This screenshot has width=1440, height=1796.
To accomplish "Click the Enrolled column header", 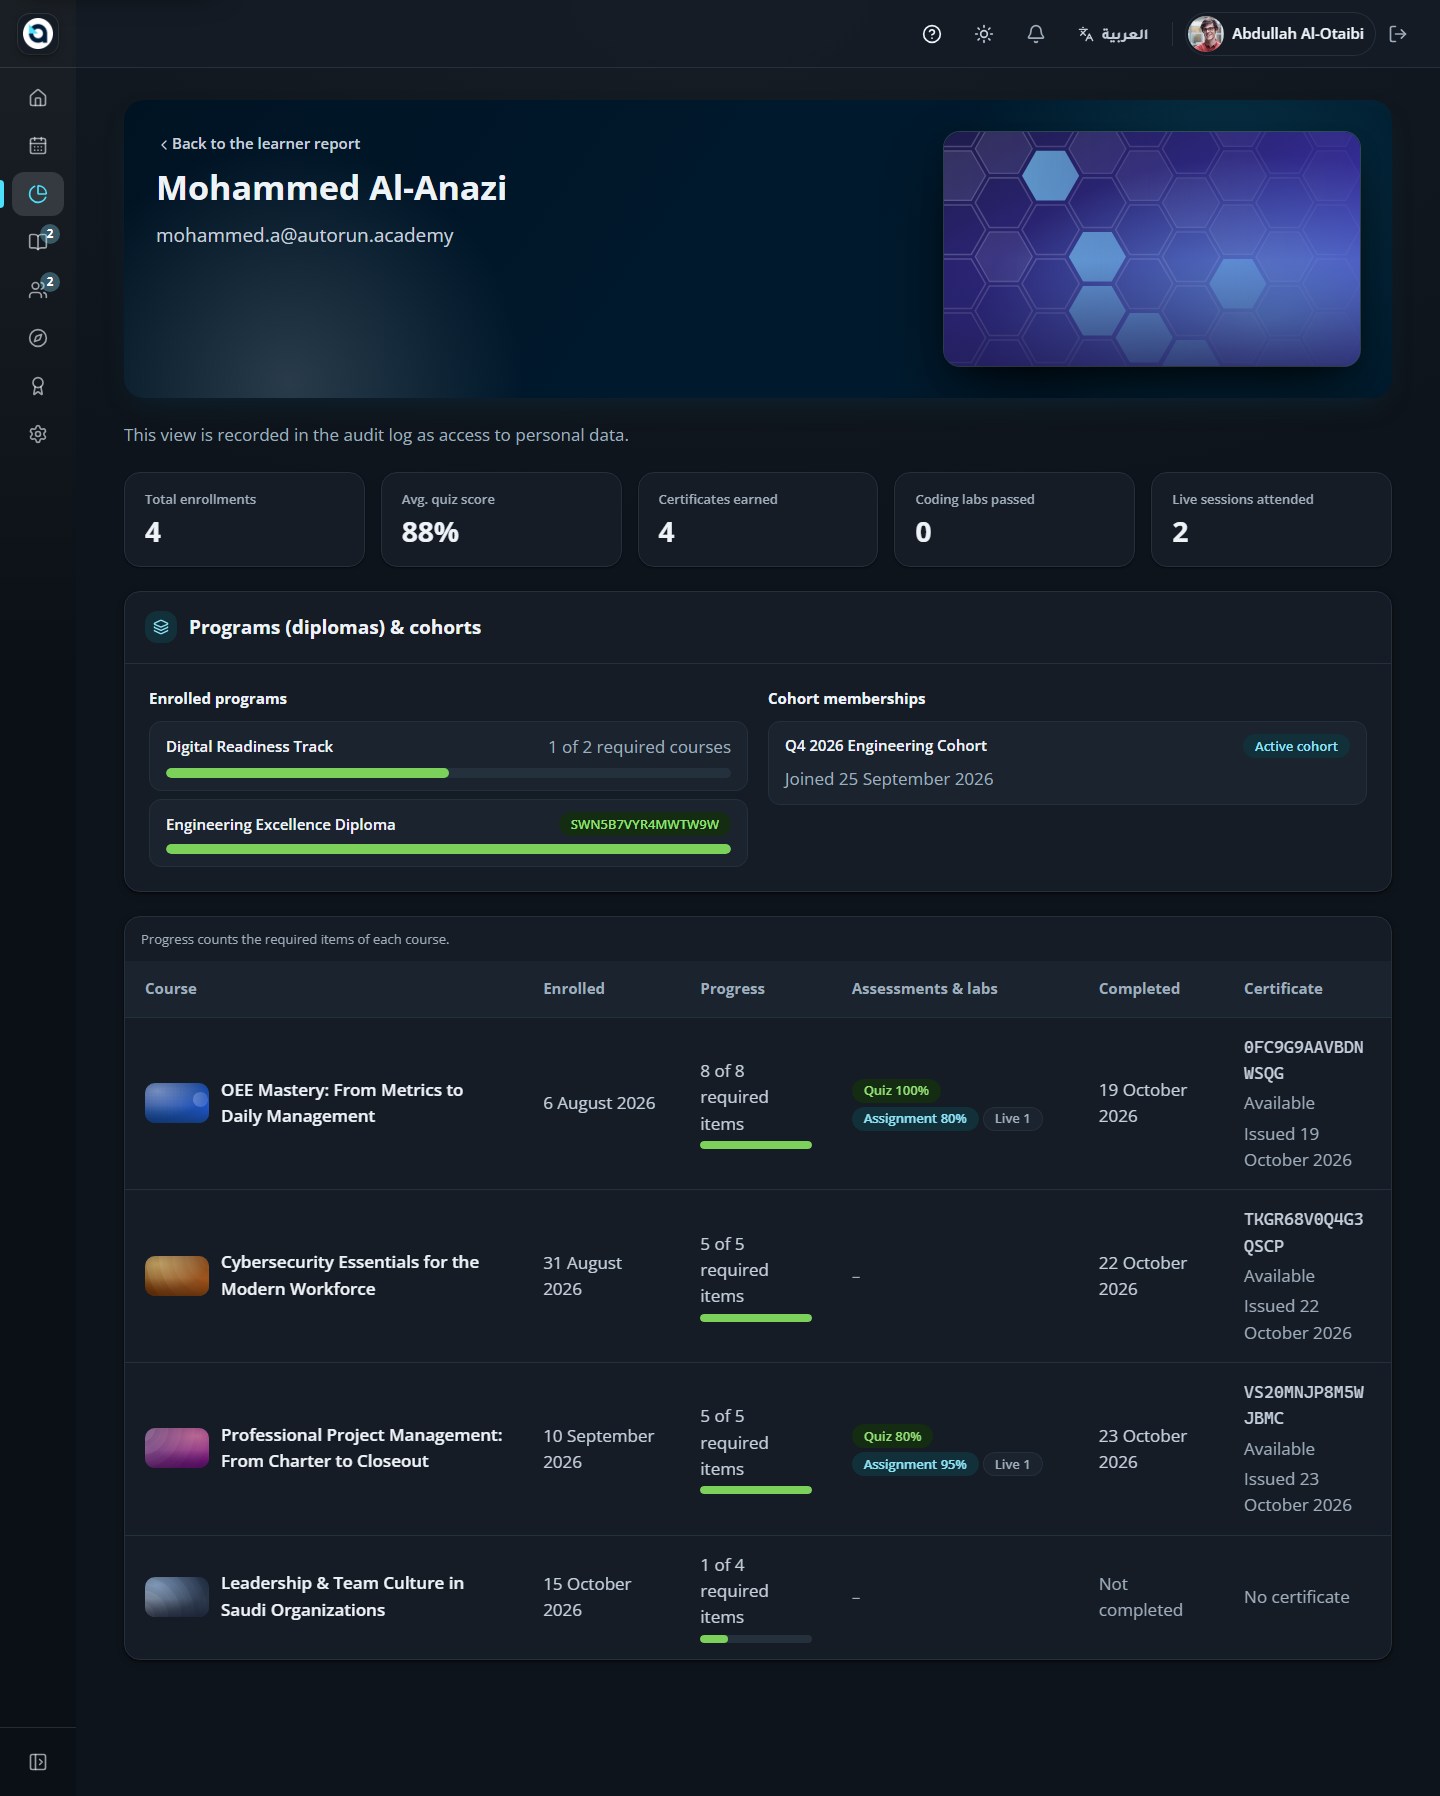I will 574,989.
